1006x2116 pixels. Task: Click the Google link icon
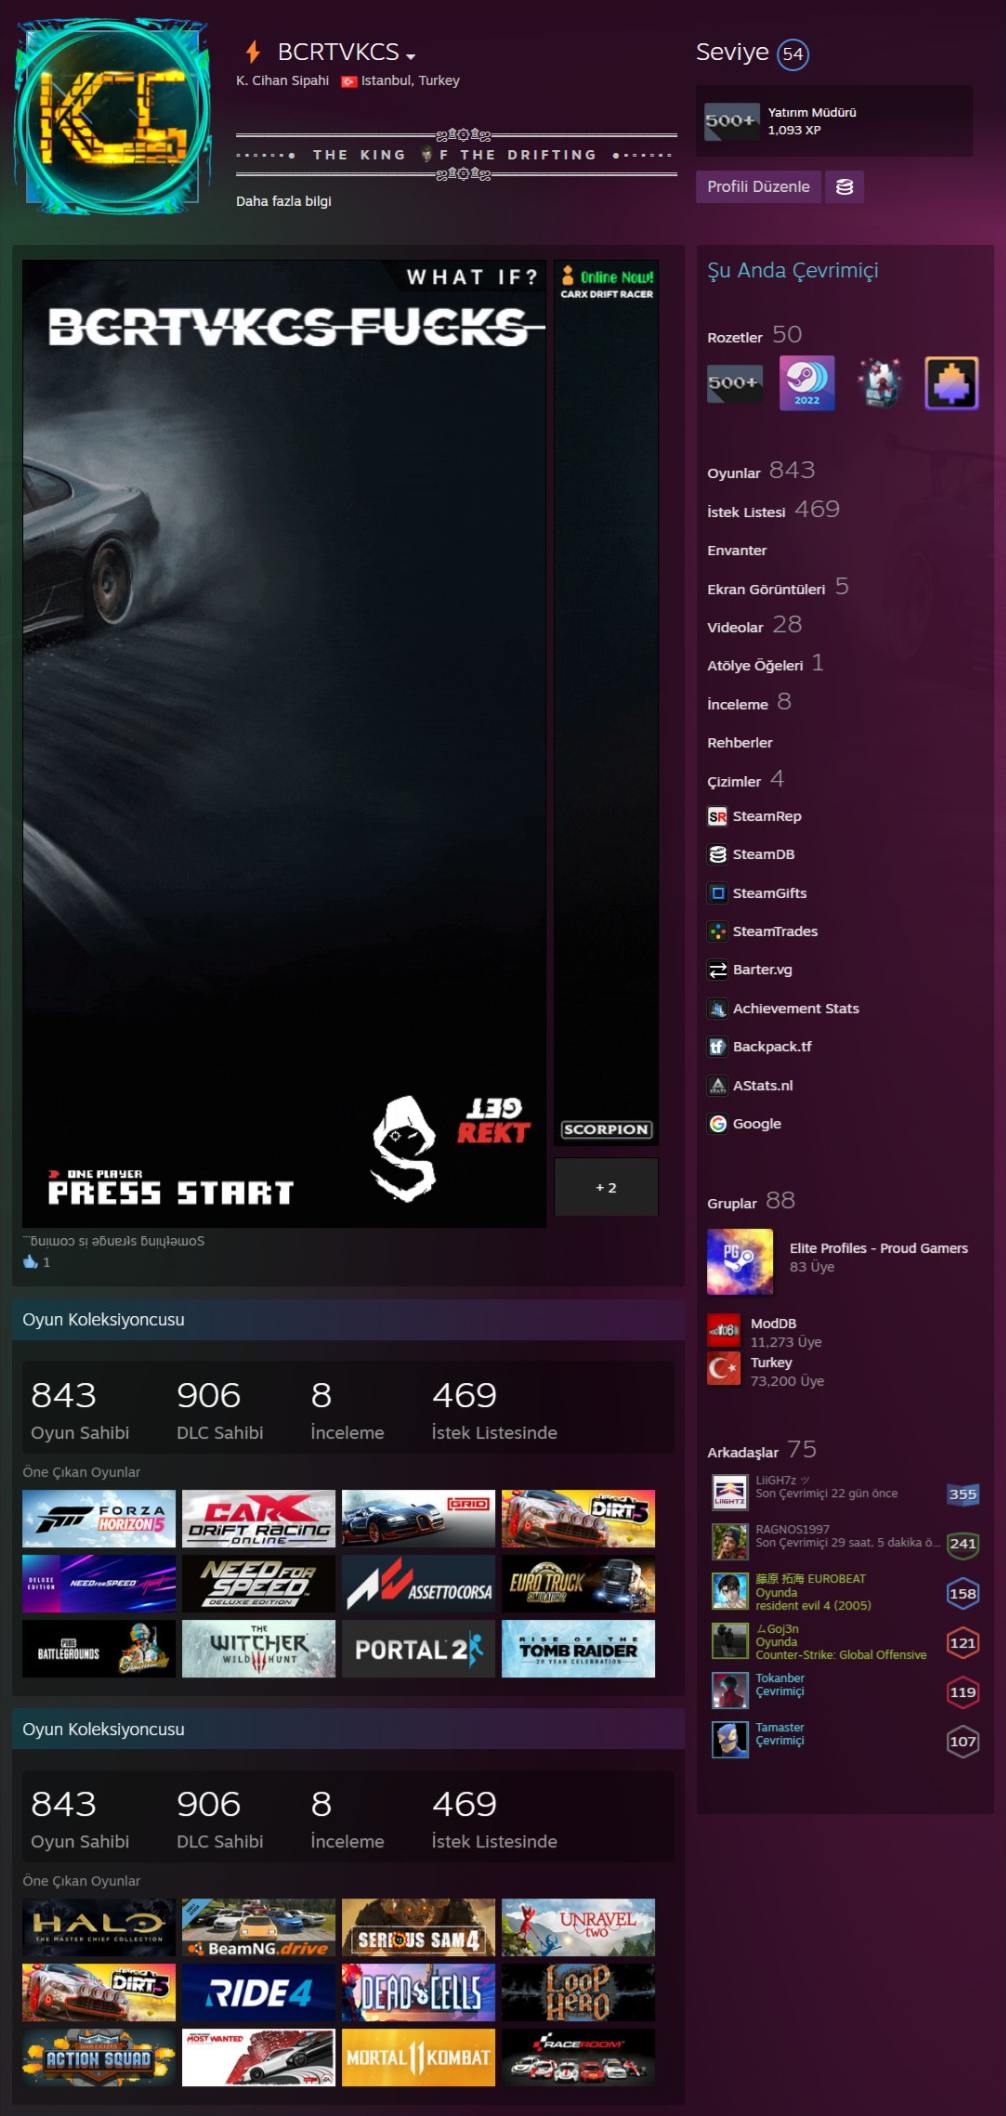click(x=717, y=1124)
